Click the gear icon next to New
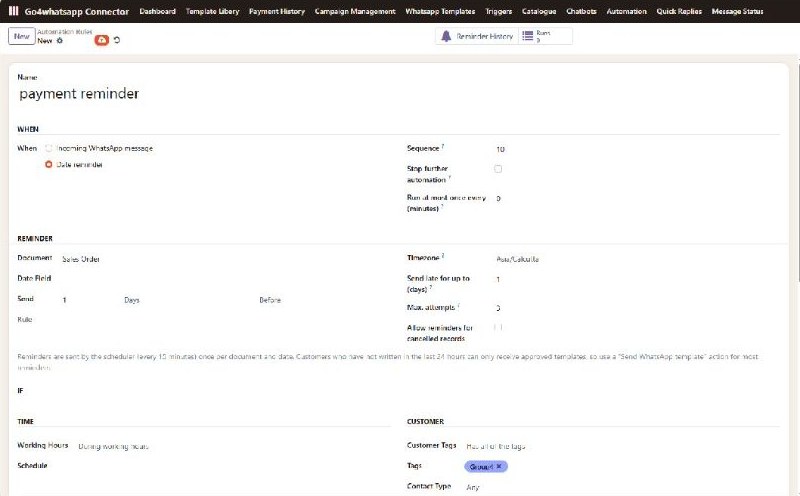Viewport: 800px width, 496px height. pos(60,40)
